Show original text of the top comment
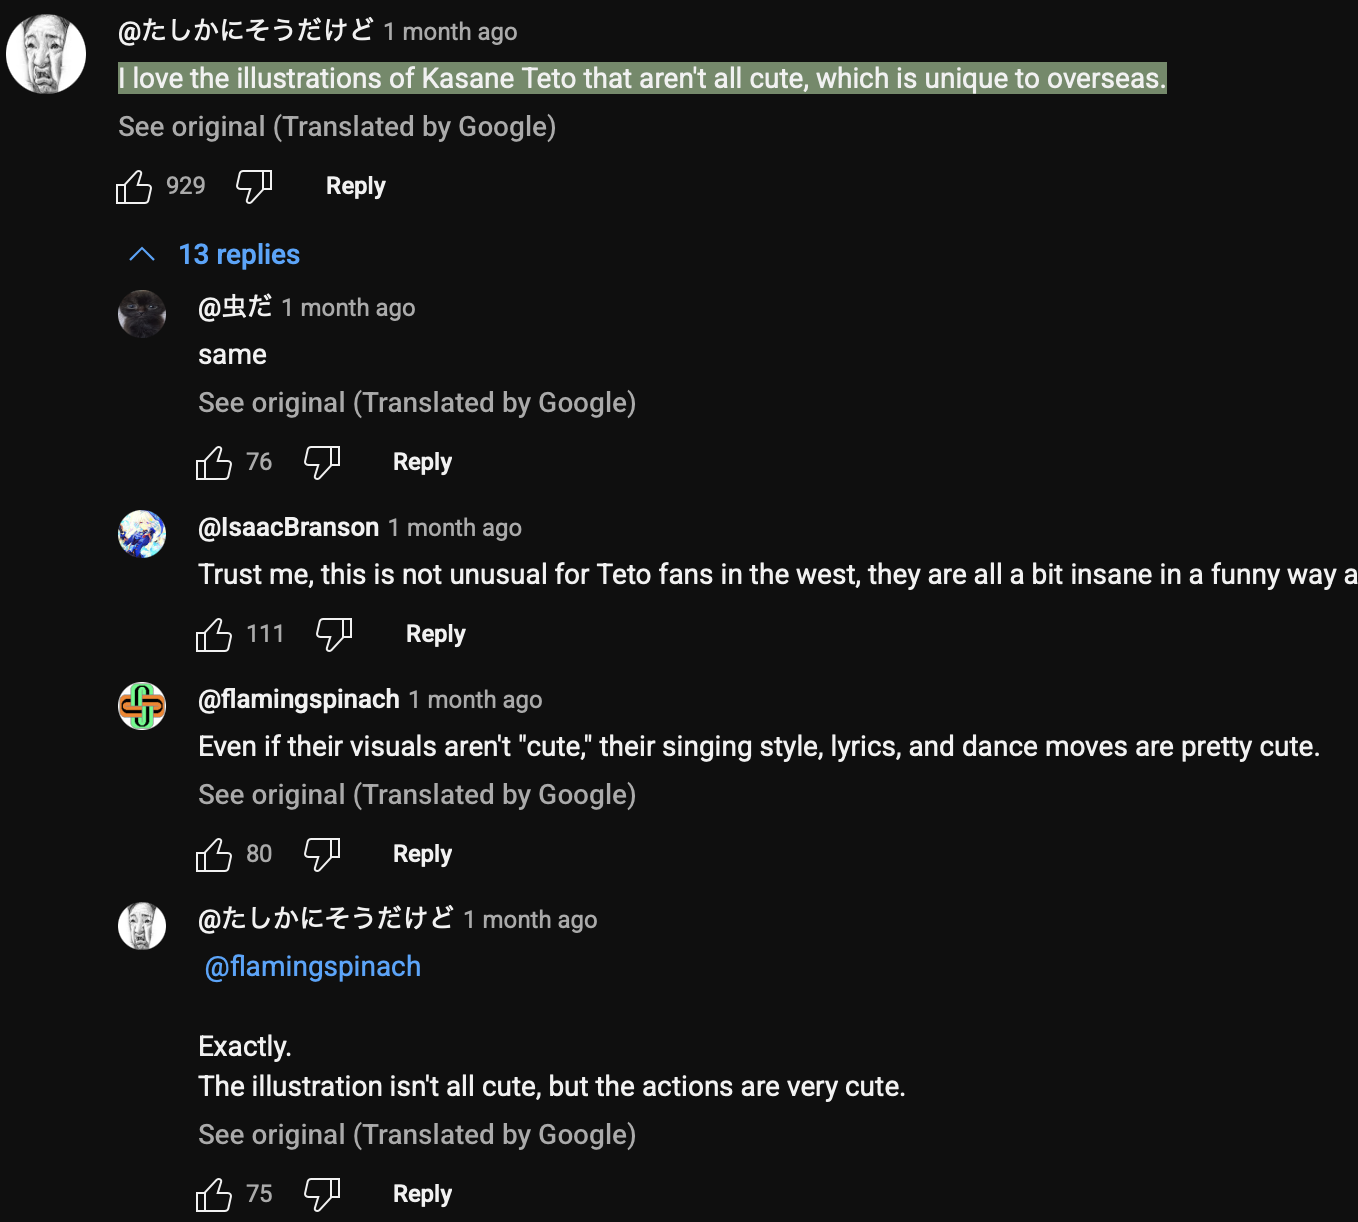Image resolution: width=1358 pixels, height=1222 pixels. tap(337, 127)
